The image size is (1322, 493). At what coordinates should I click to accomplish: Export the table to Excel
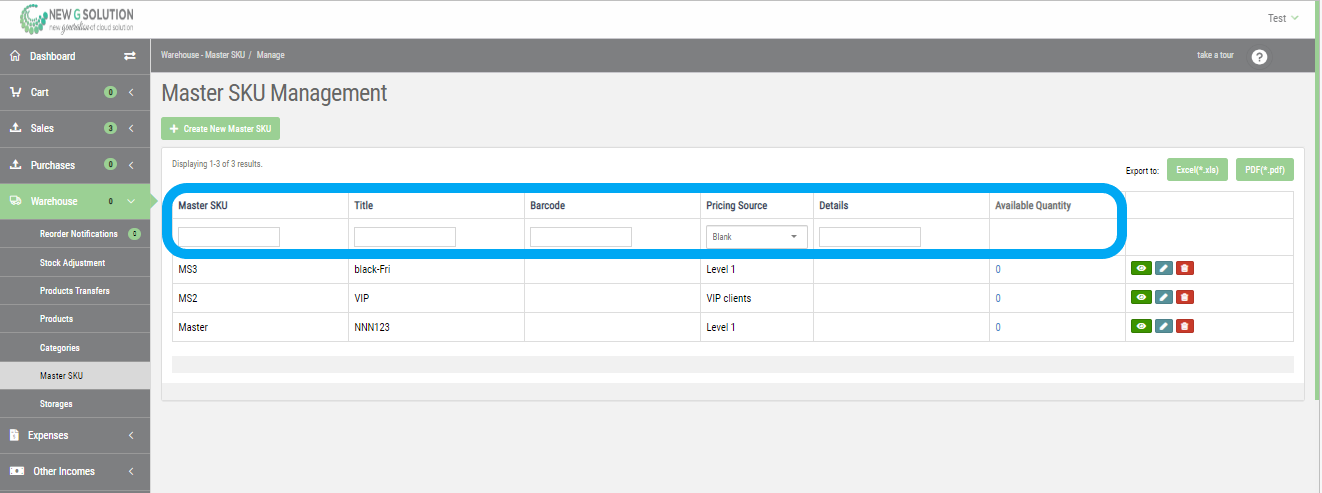(x=1197, y=170)
